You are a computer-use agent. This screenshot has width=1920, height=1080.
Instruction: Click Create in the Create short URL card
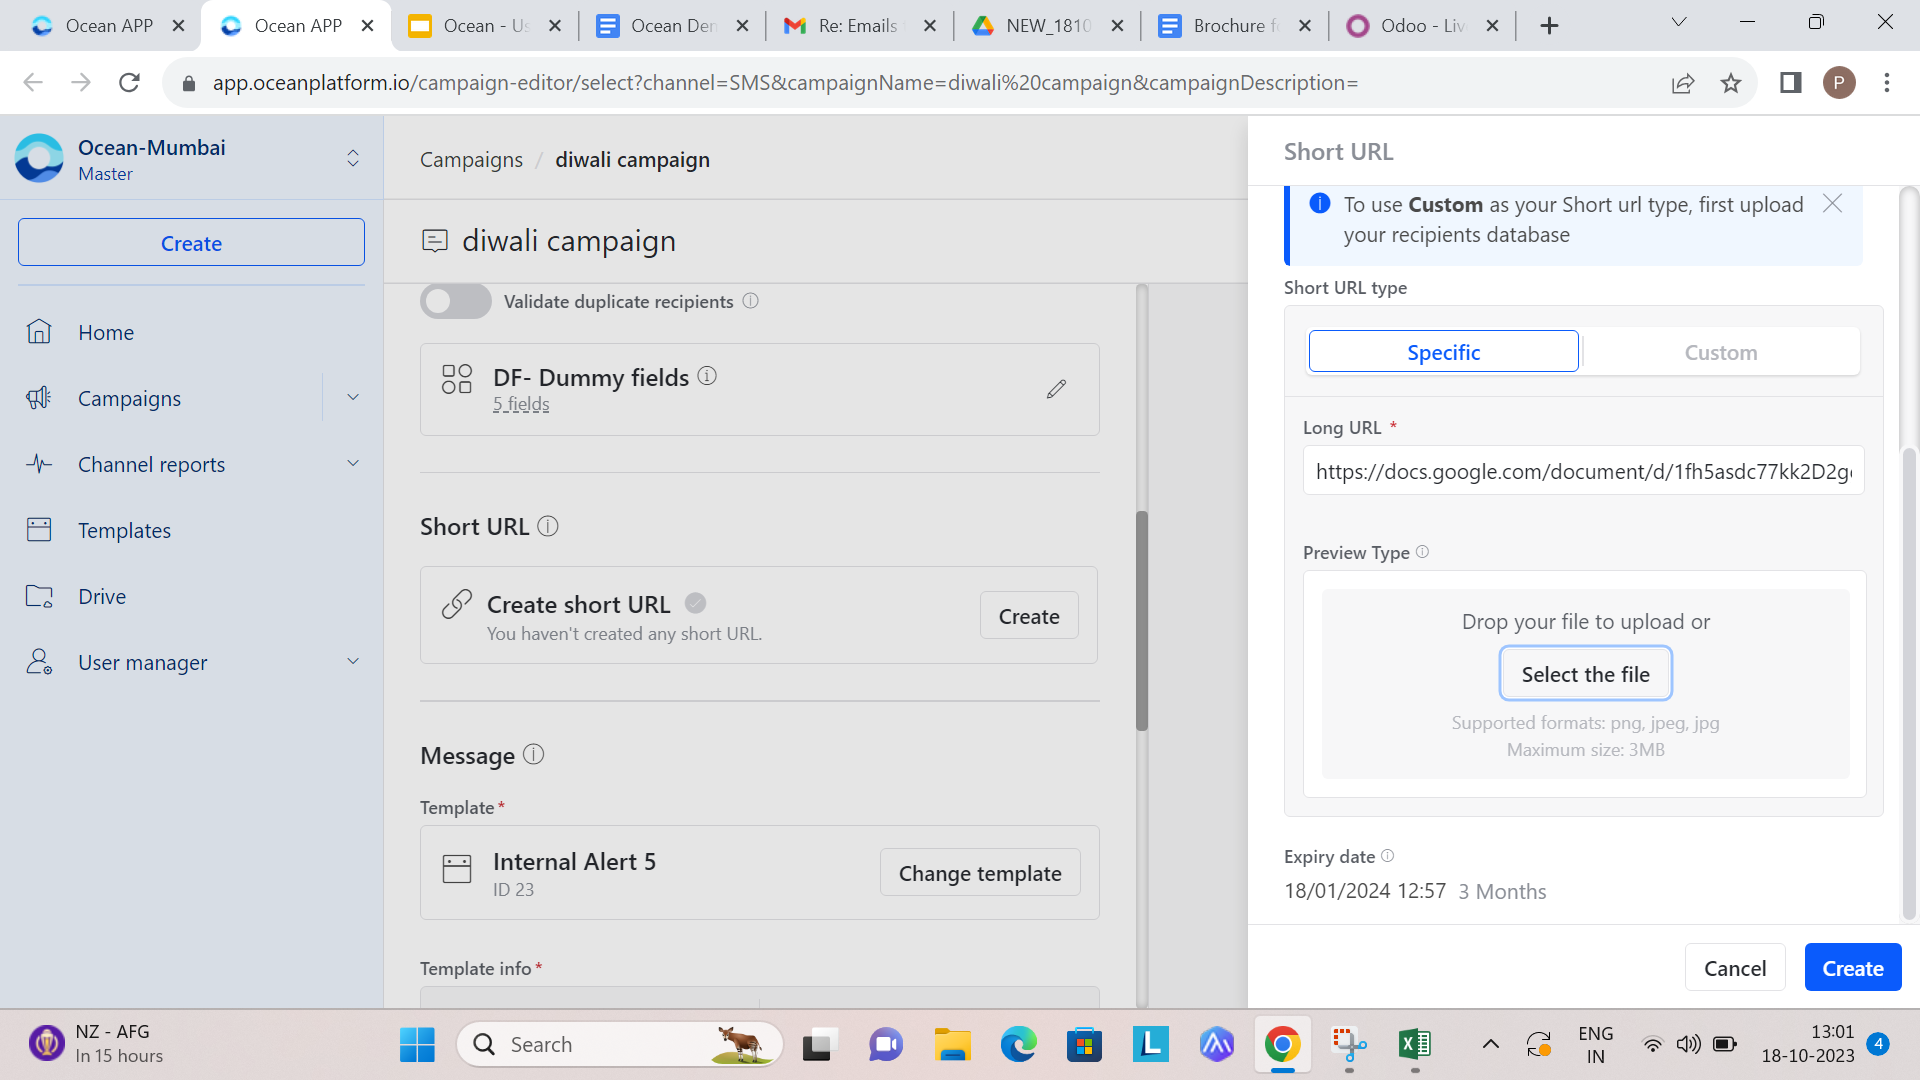point(1028,615)
